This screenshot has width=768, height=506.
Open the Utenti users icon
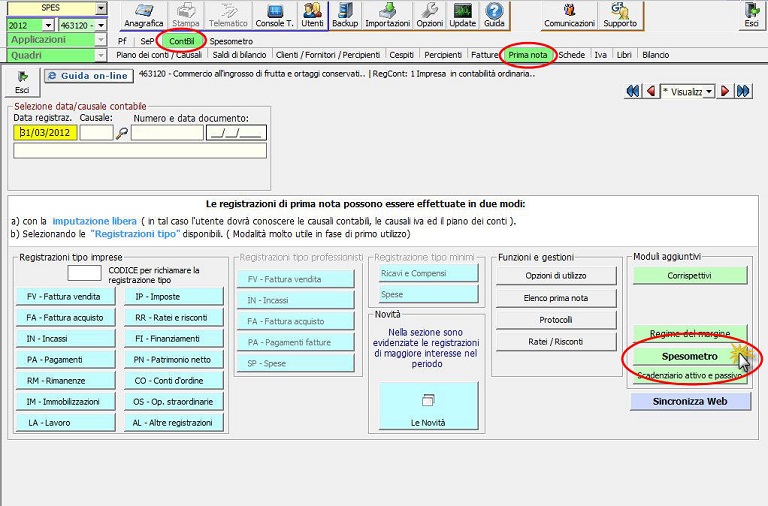312,15
